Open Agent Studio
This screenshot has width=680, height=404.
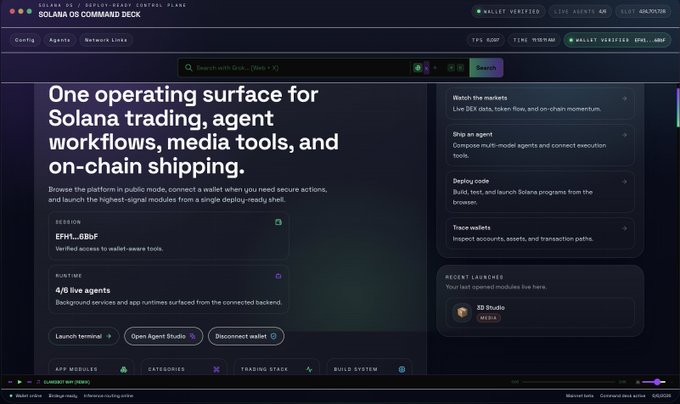click(163, 336)
